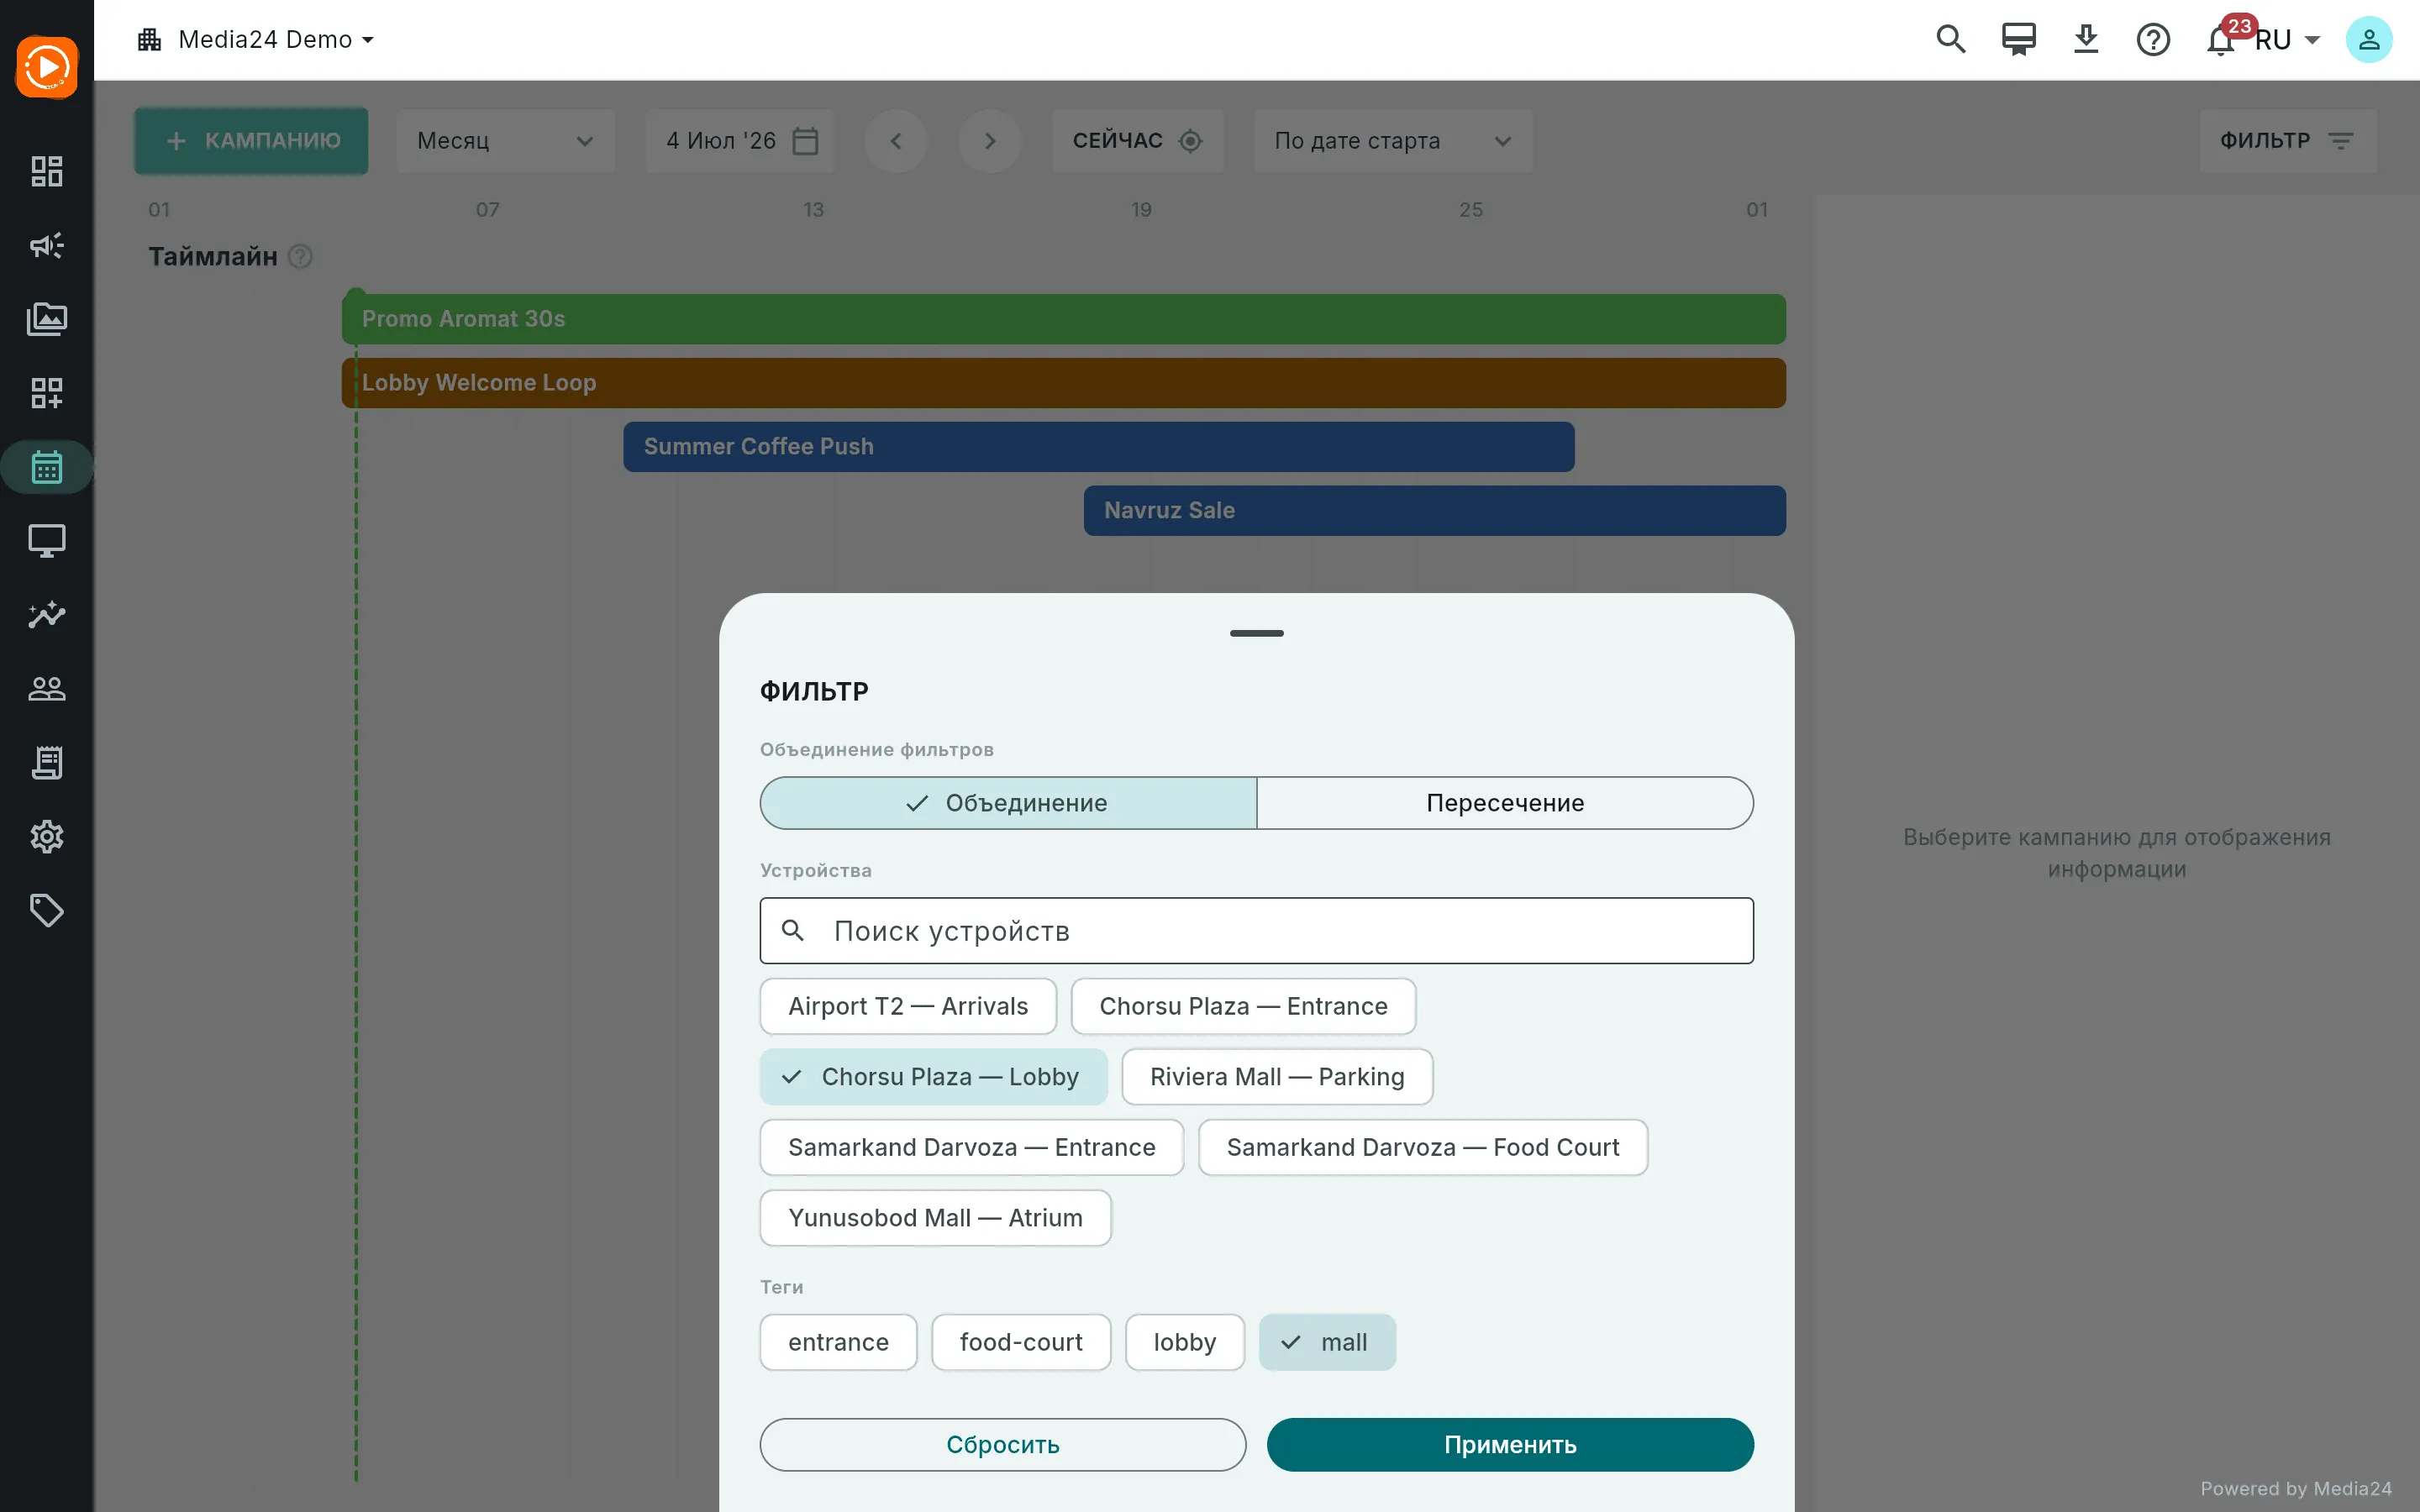Toggle the lobby tag chip
The height and width of the screenshot is (1512, 2420).
(1184, 1342)
